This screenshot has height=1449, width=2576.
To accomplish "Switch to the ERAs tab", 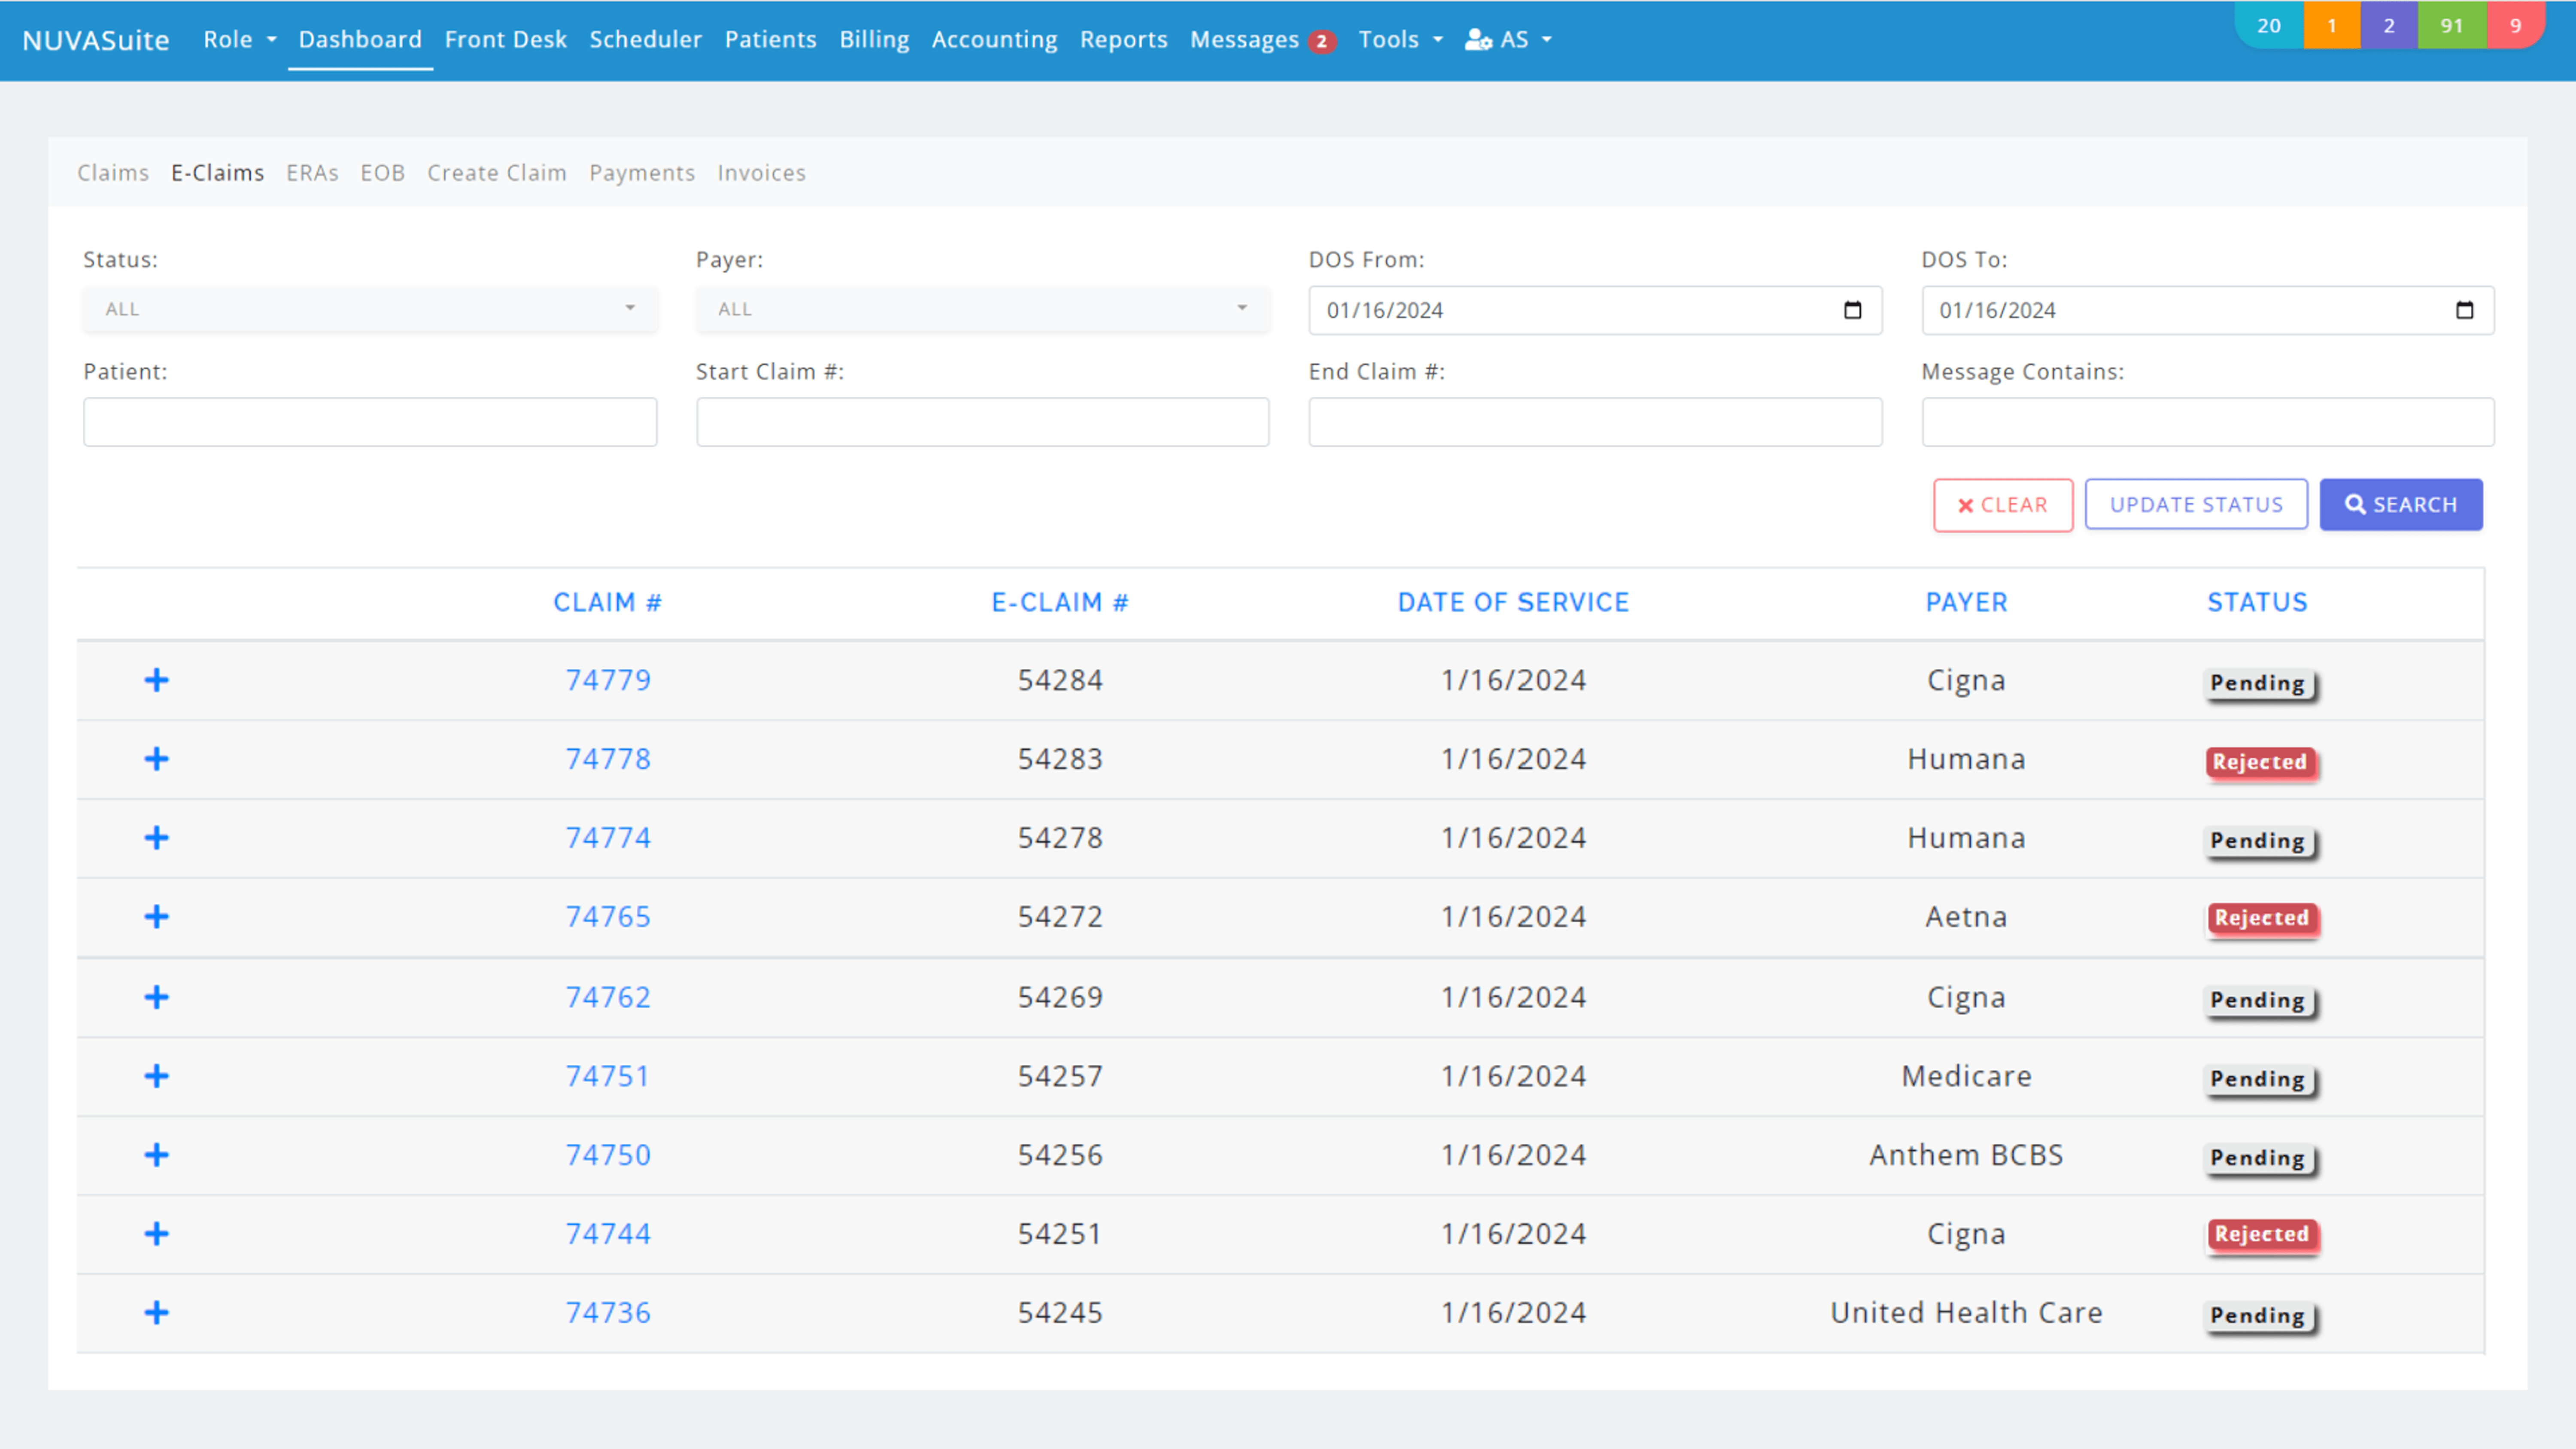I will click(312, 173).
